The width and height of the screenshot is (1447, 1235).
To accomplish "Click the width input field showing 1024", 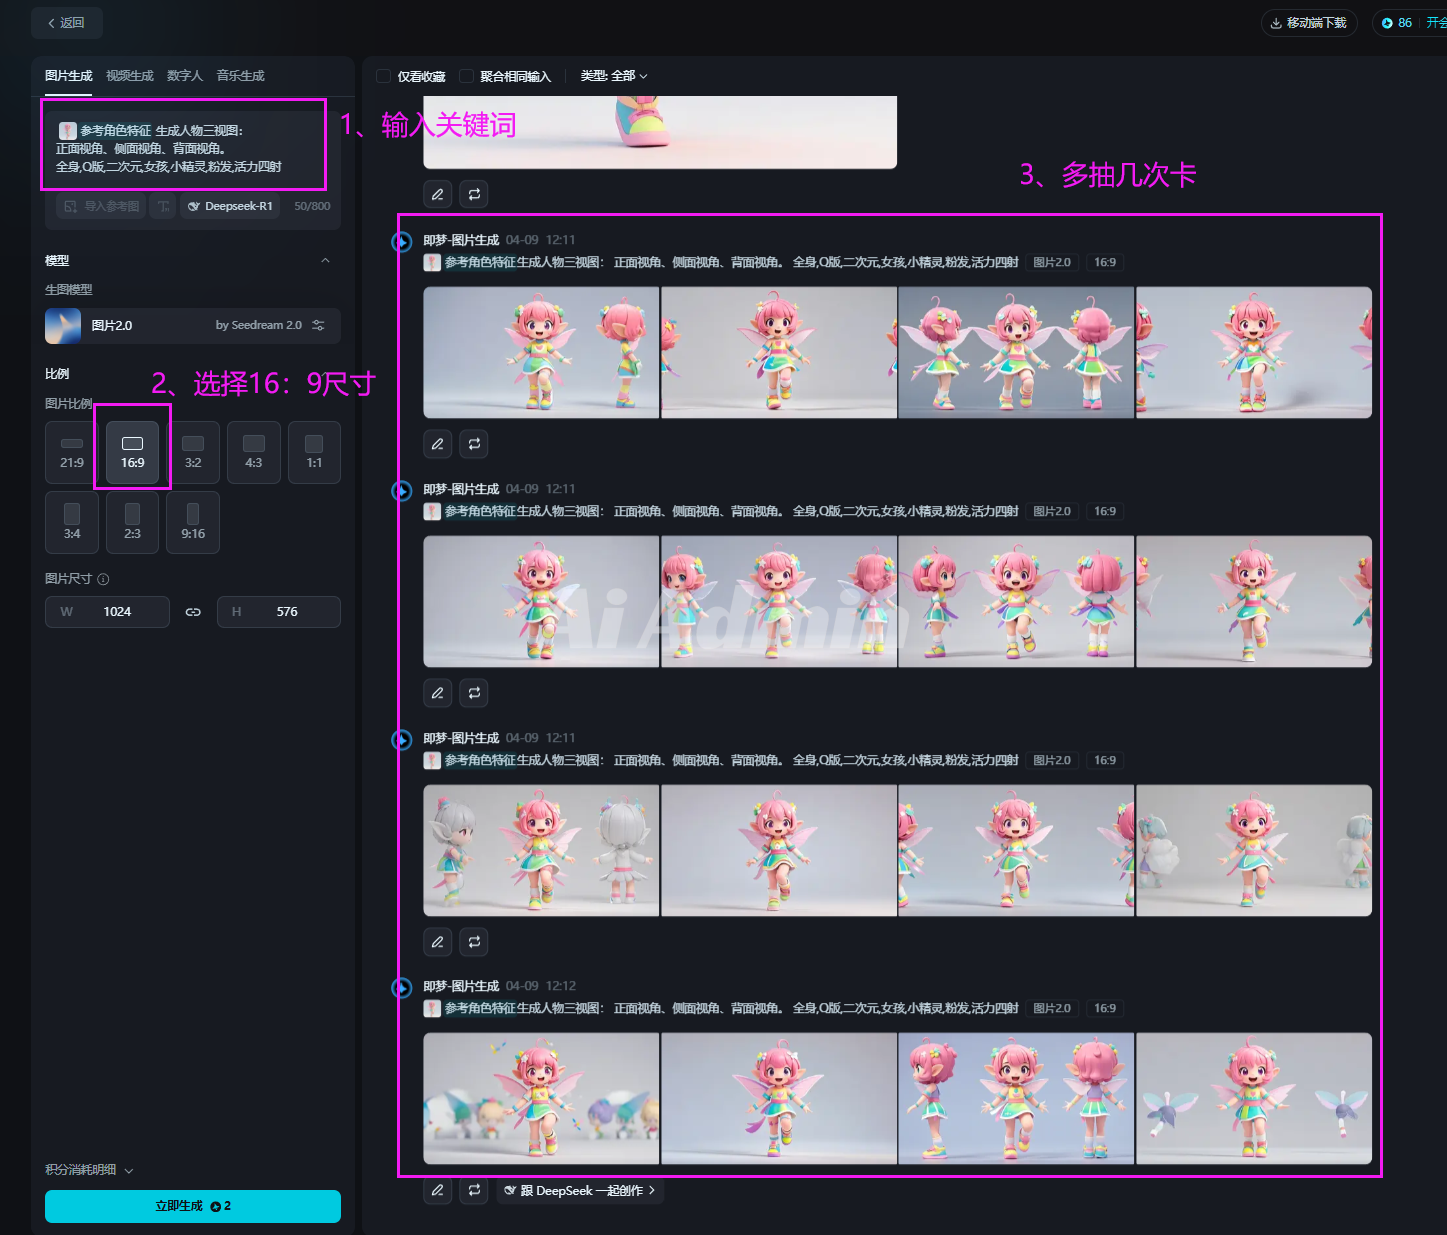I will click(117, 612).
